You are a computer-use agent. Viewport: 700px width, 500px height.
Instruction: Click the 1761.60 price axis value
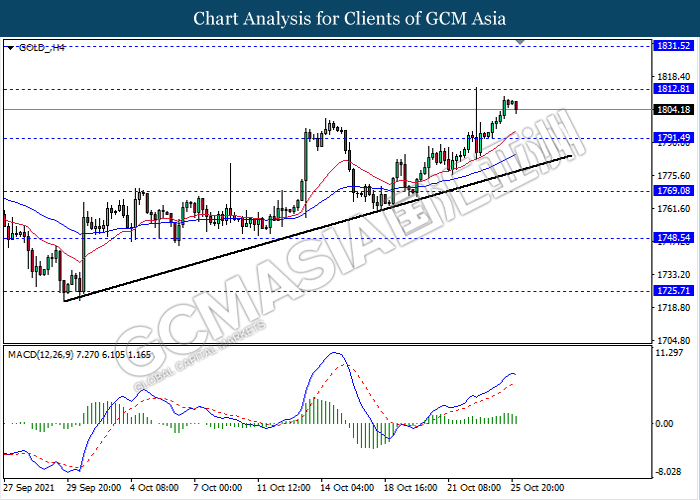click(x=673, y=208)
